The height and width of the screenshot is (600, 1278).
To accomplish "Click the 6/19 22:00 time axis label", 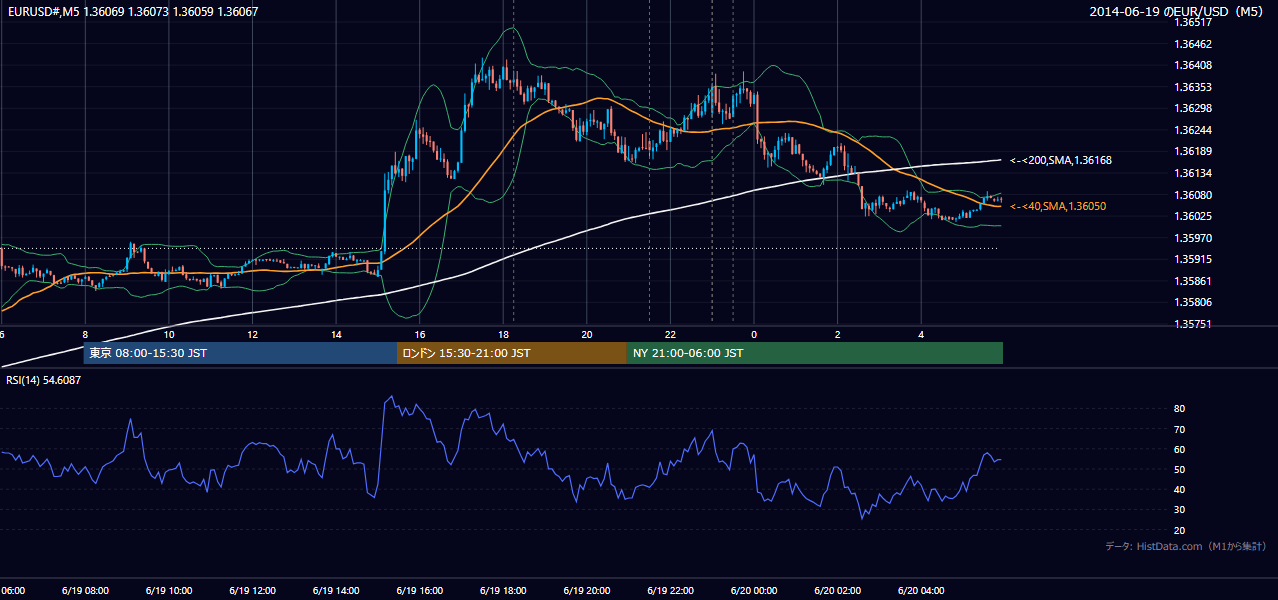I will tap(670, 591).
